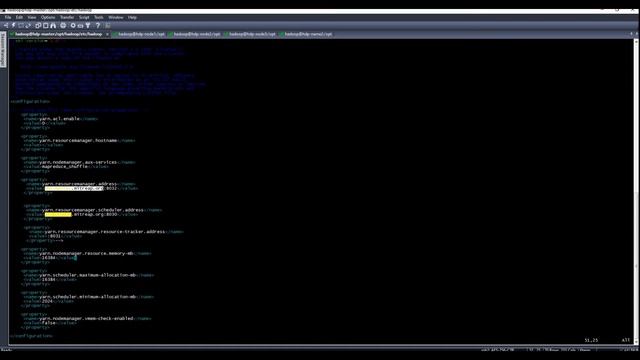Screen dimensions: 640x360
Task: Click the :8031 value line
Action: tap(55, 236)
